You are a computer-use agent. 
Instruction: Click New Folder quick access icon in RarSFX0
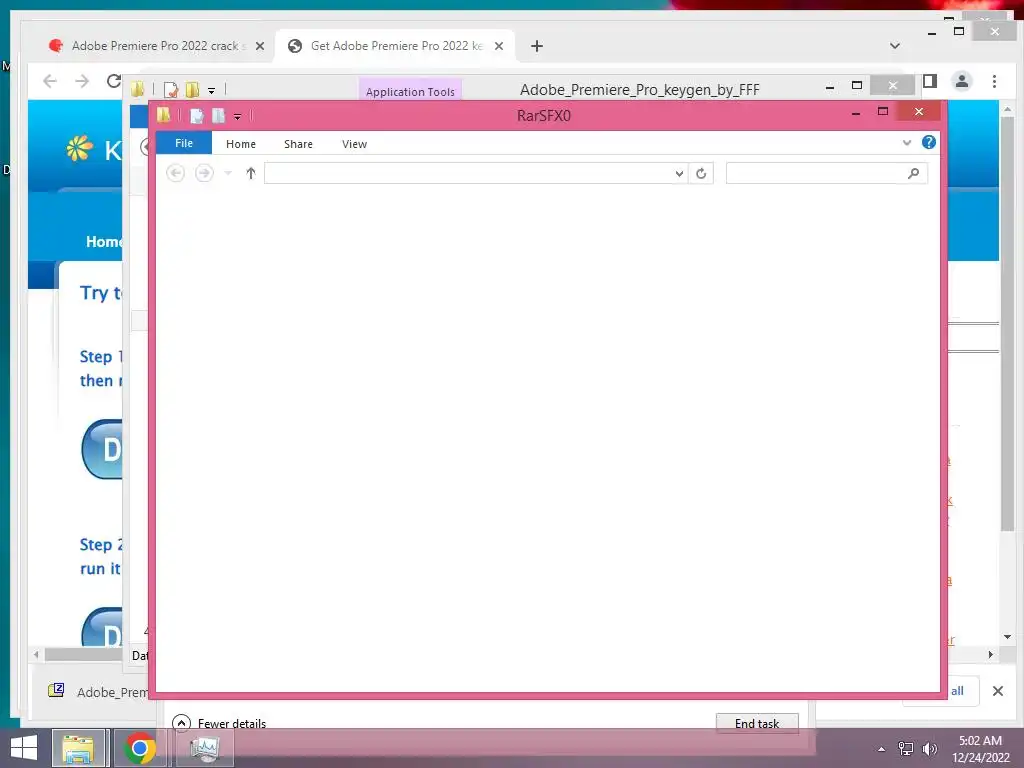218,116
